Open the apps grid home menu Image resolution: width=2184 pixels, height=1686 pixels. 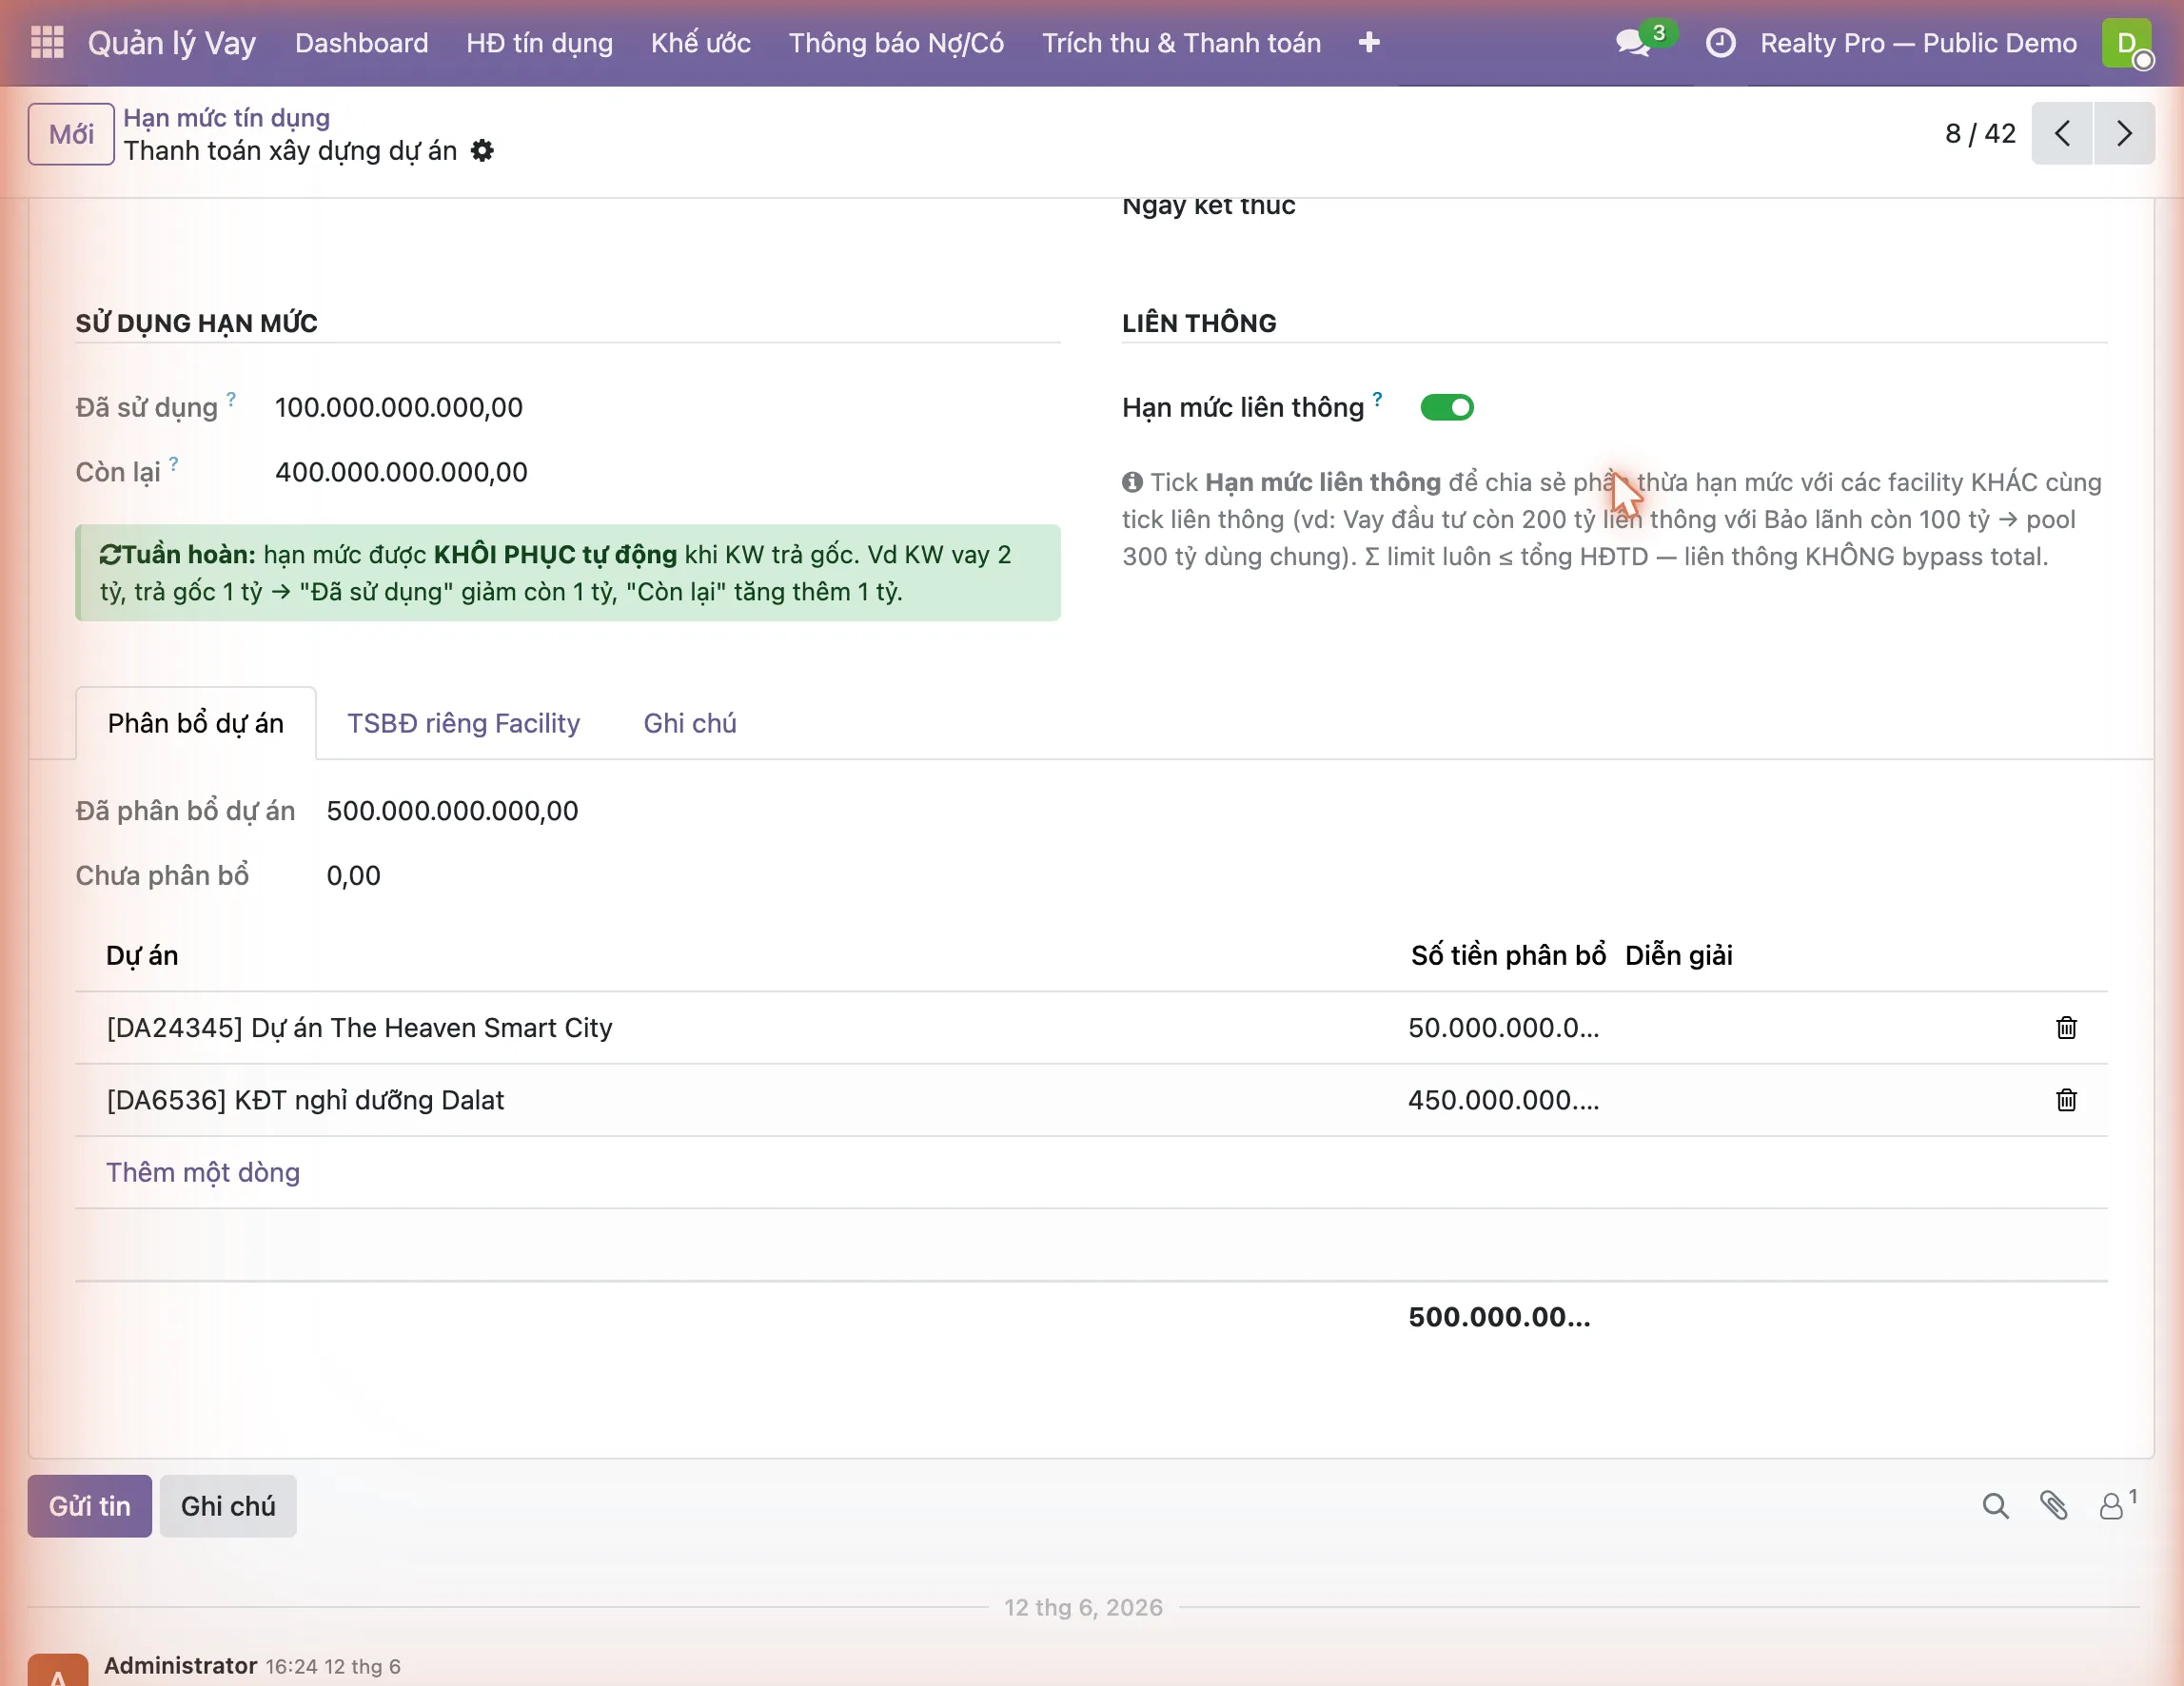click(47, 43)
